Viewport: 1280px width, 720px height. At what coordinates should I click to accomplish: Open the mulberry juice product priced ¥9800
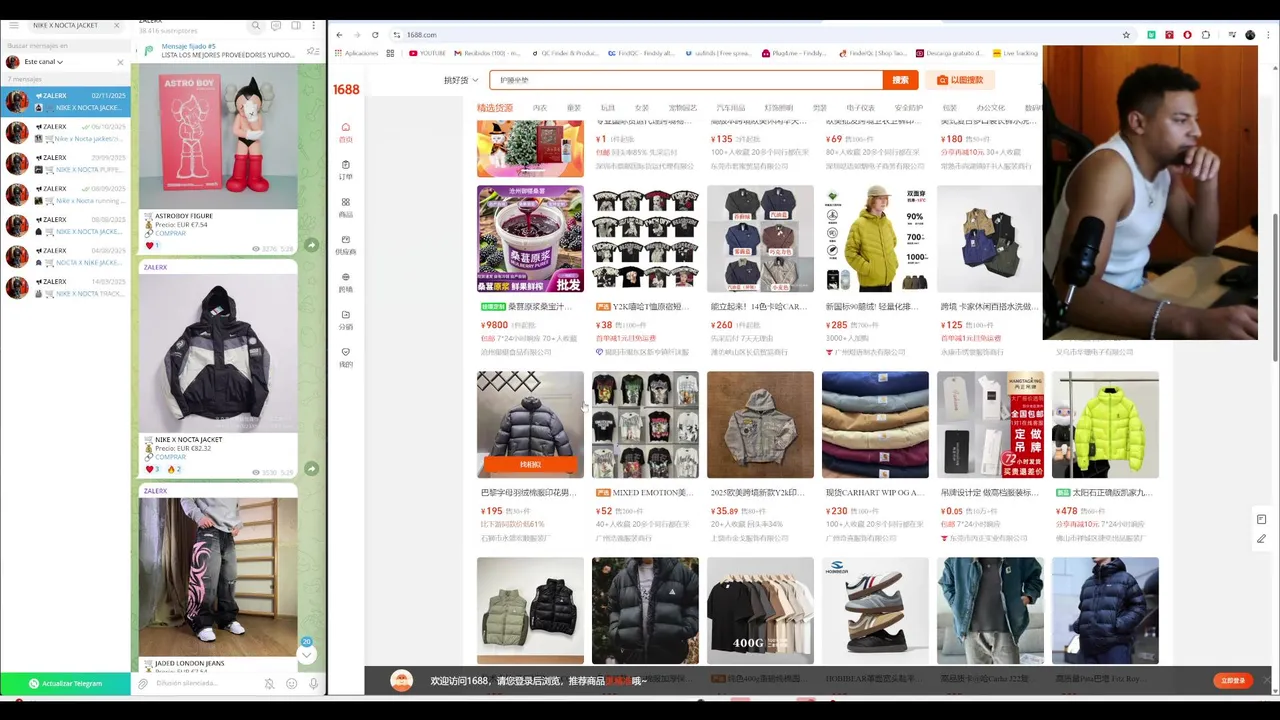(x=530, y=238)
